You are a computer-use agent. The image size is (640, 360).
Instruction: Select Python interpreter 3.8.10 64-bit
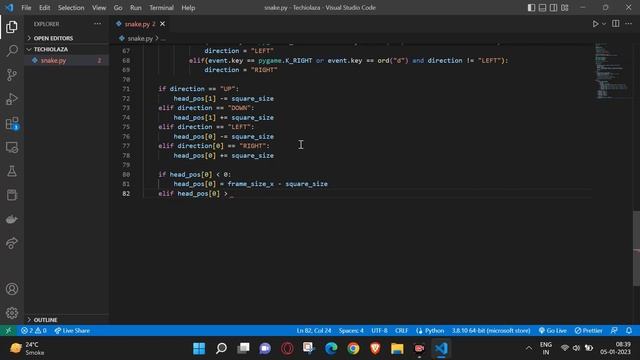(x=491, y=331)
